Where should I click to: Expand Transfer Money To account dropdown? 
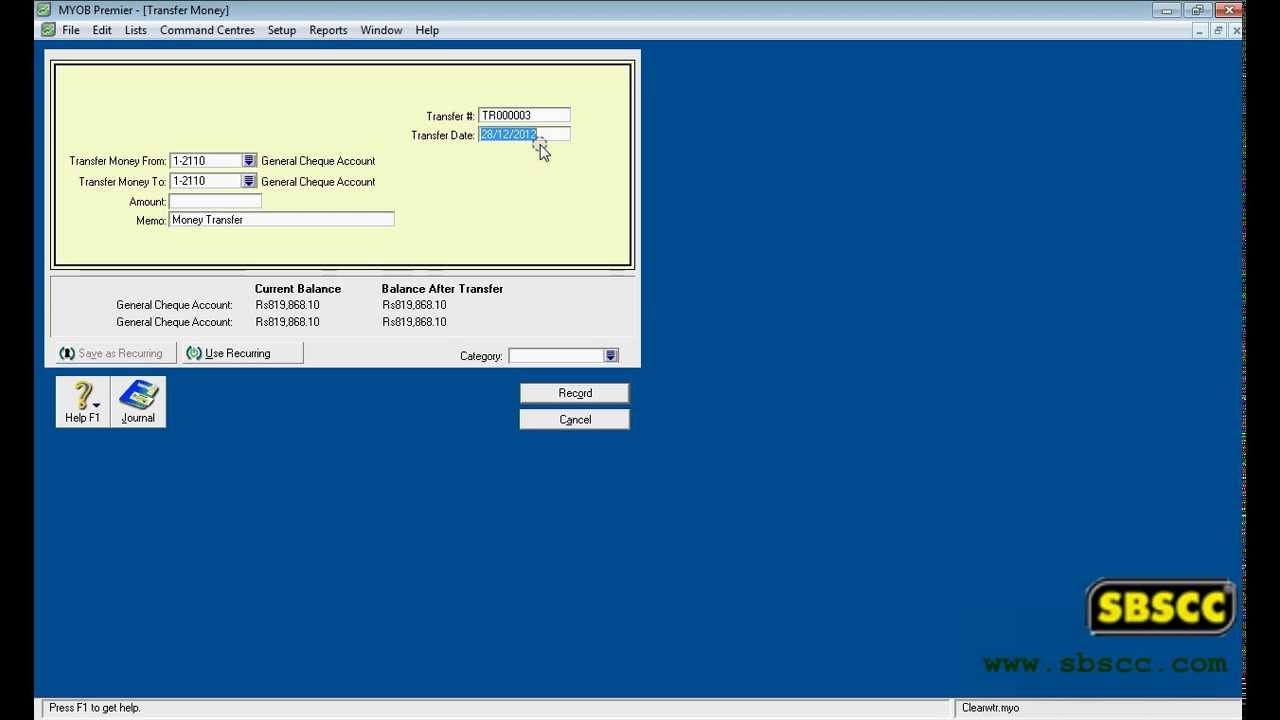(249, 181)
